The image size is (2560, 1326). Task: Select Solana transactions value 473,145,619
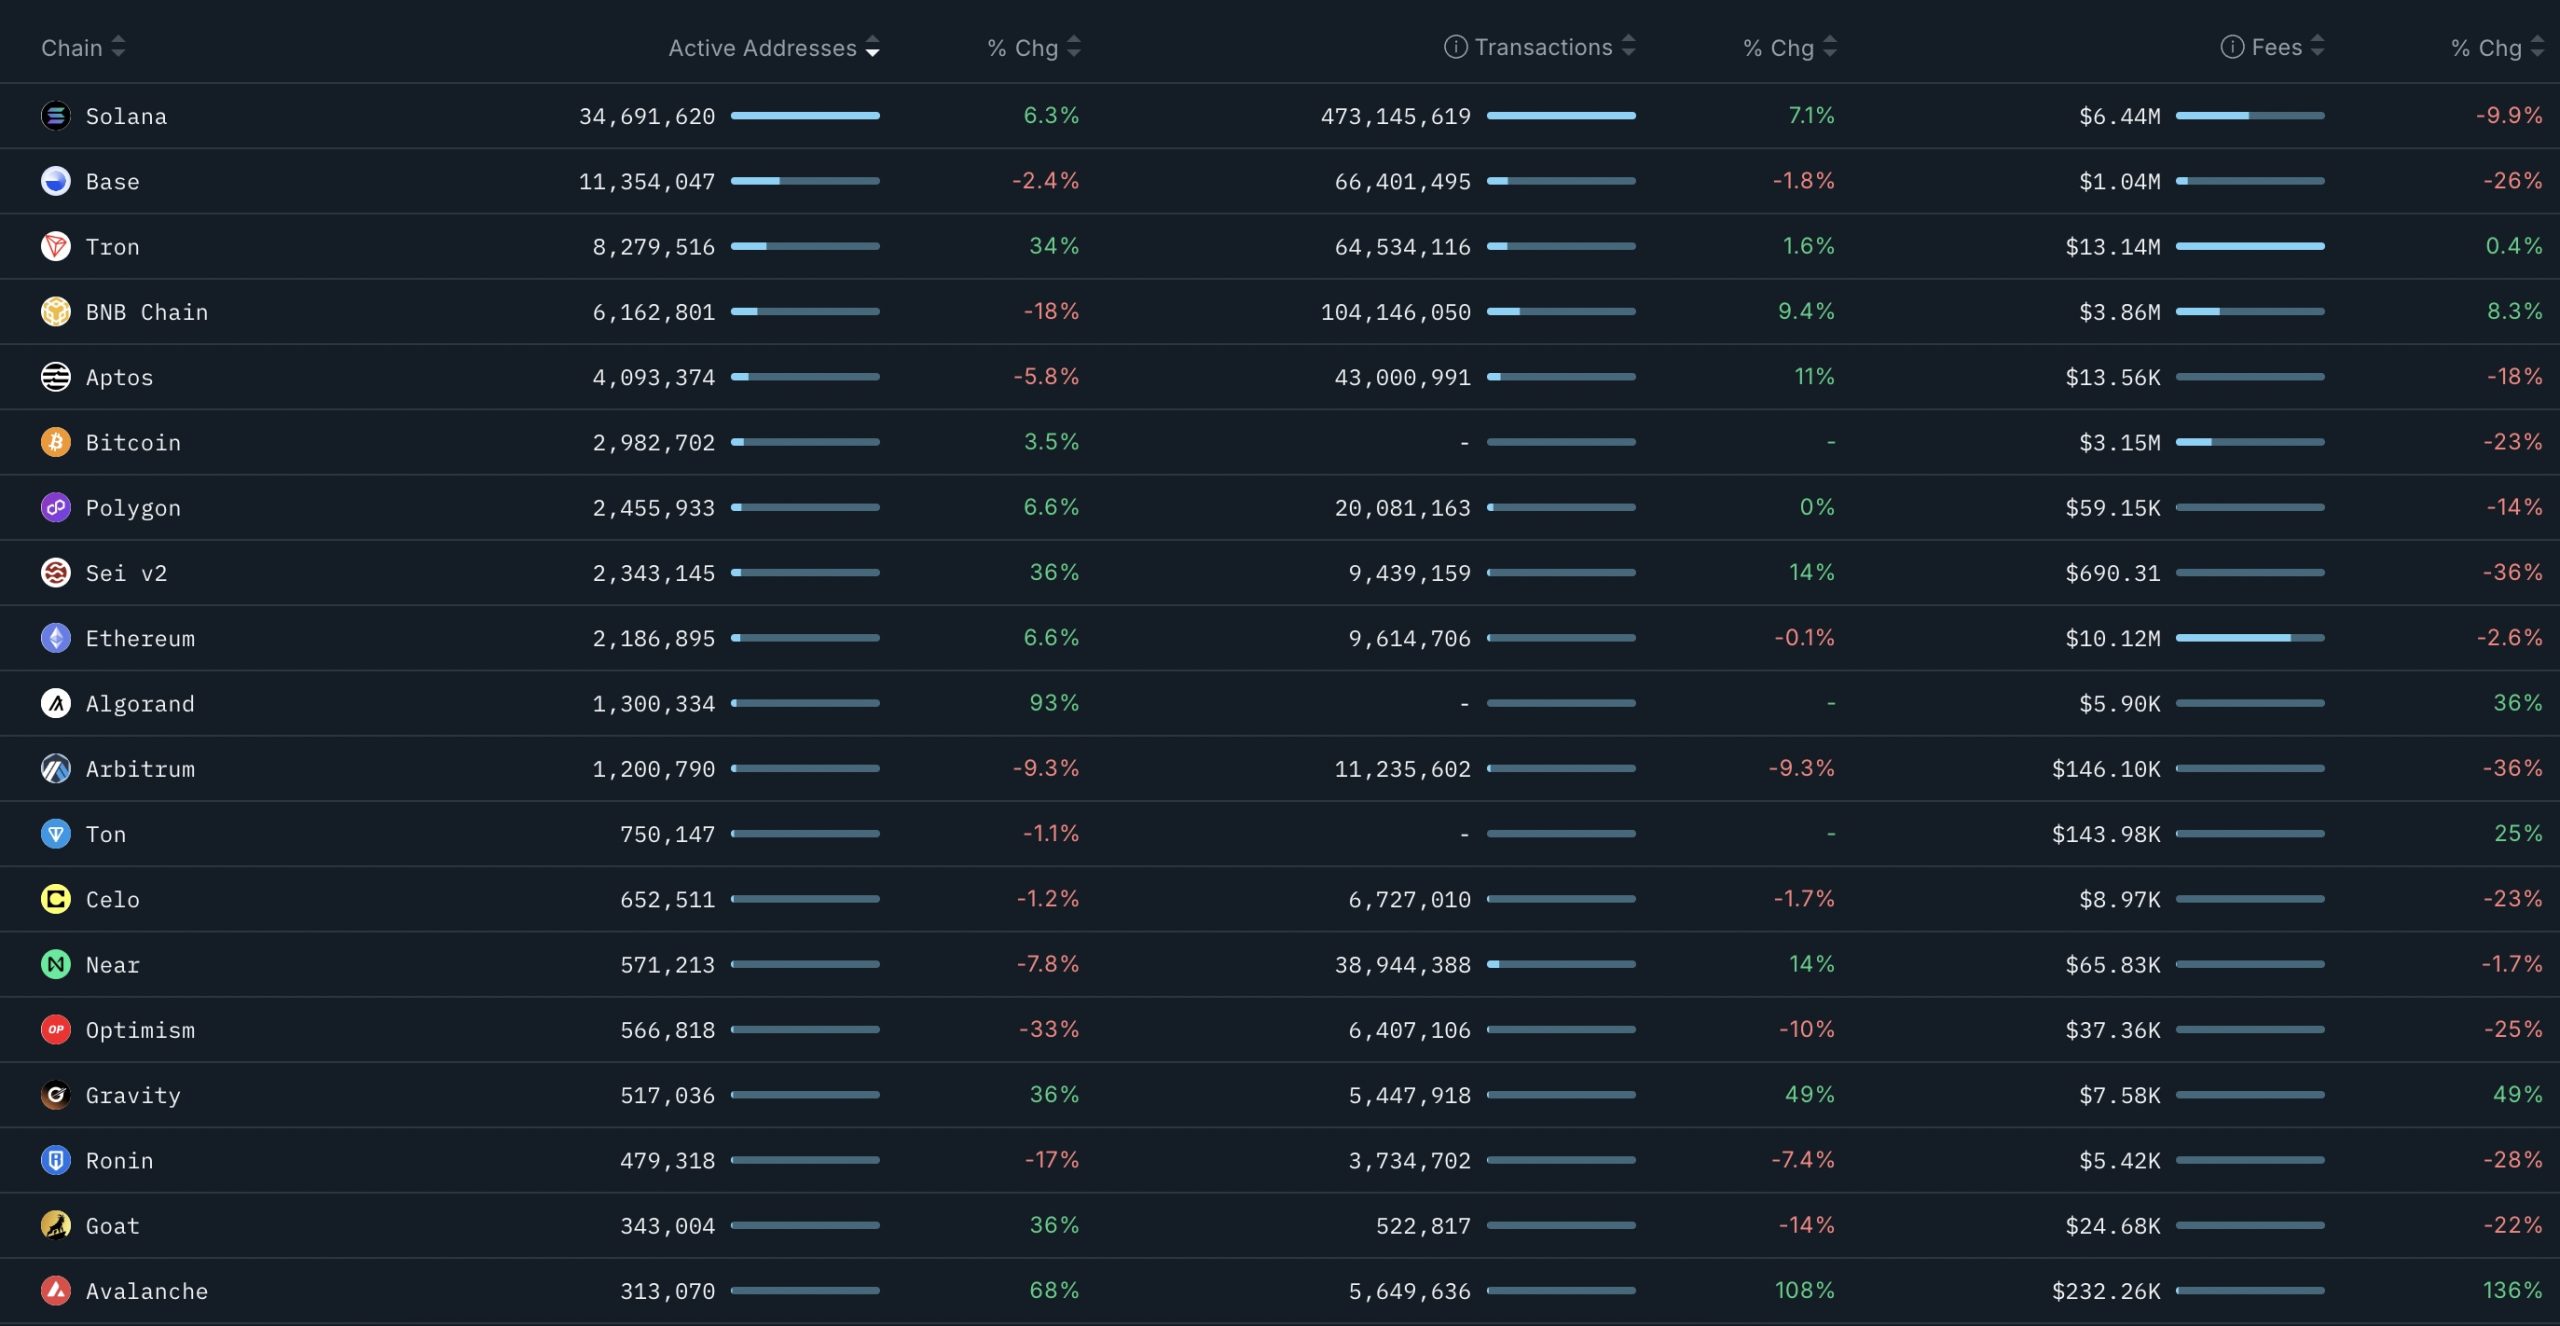[x=1396, y=116]
